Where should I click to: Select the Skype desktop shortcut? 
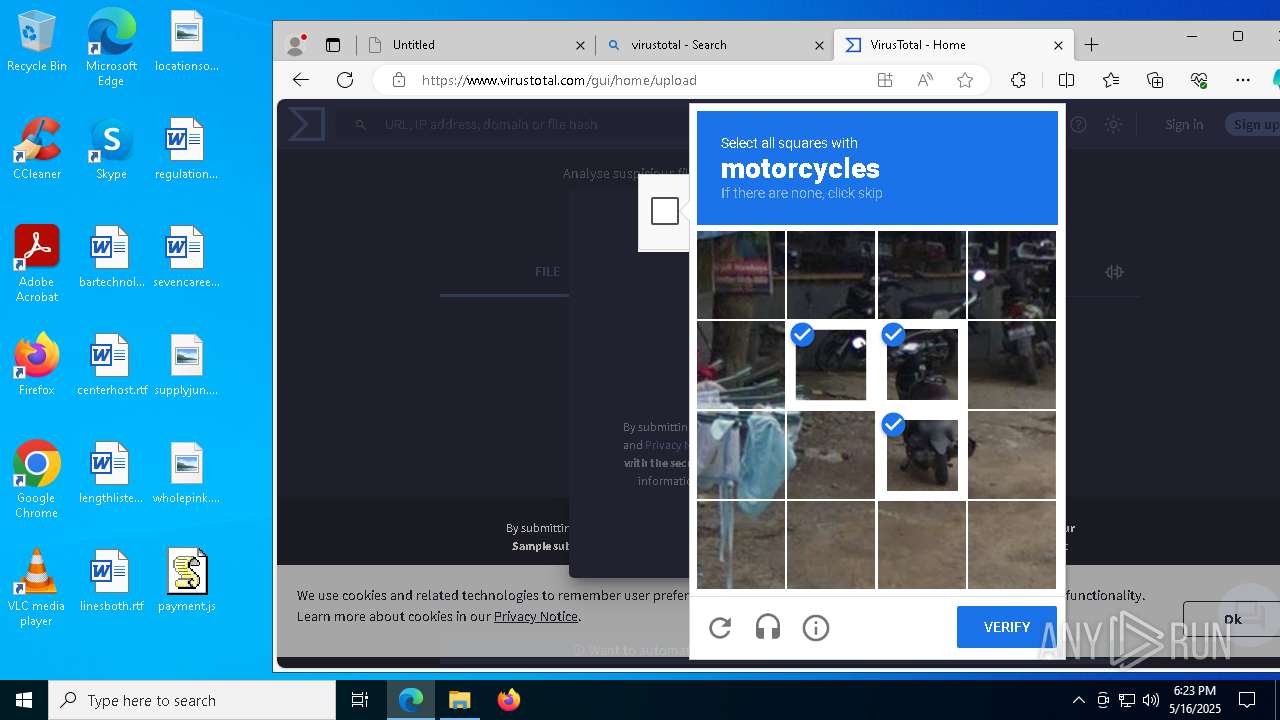111,149
